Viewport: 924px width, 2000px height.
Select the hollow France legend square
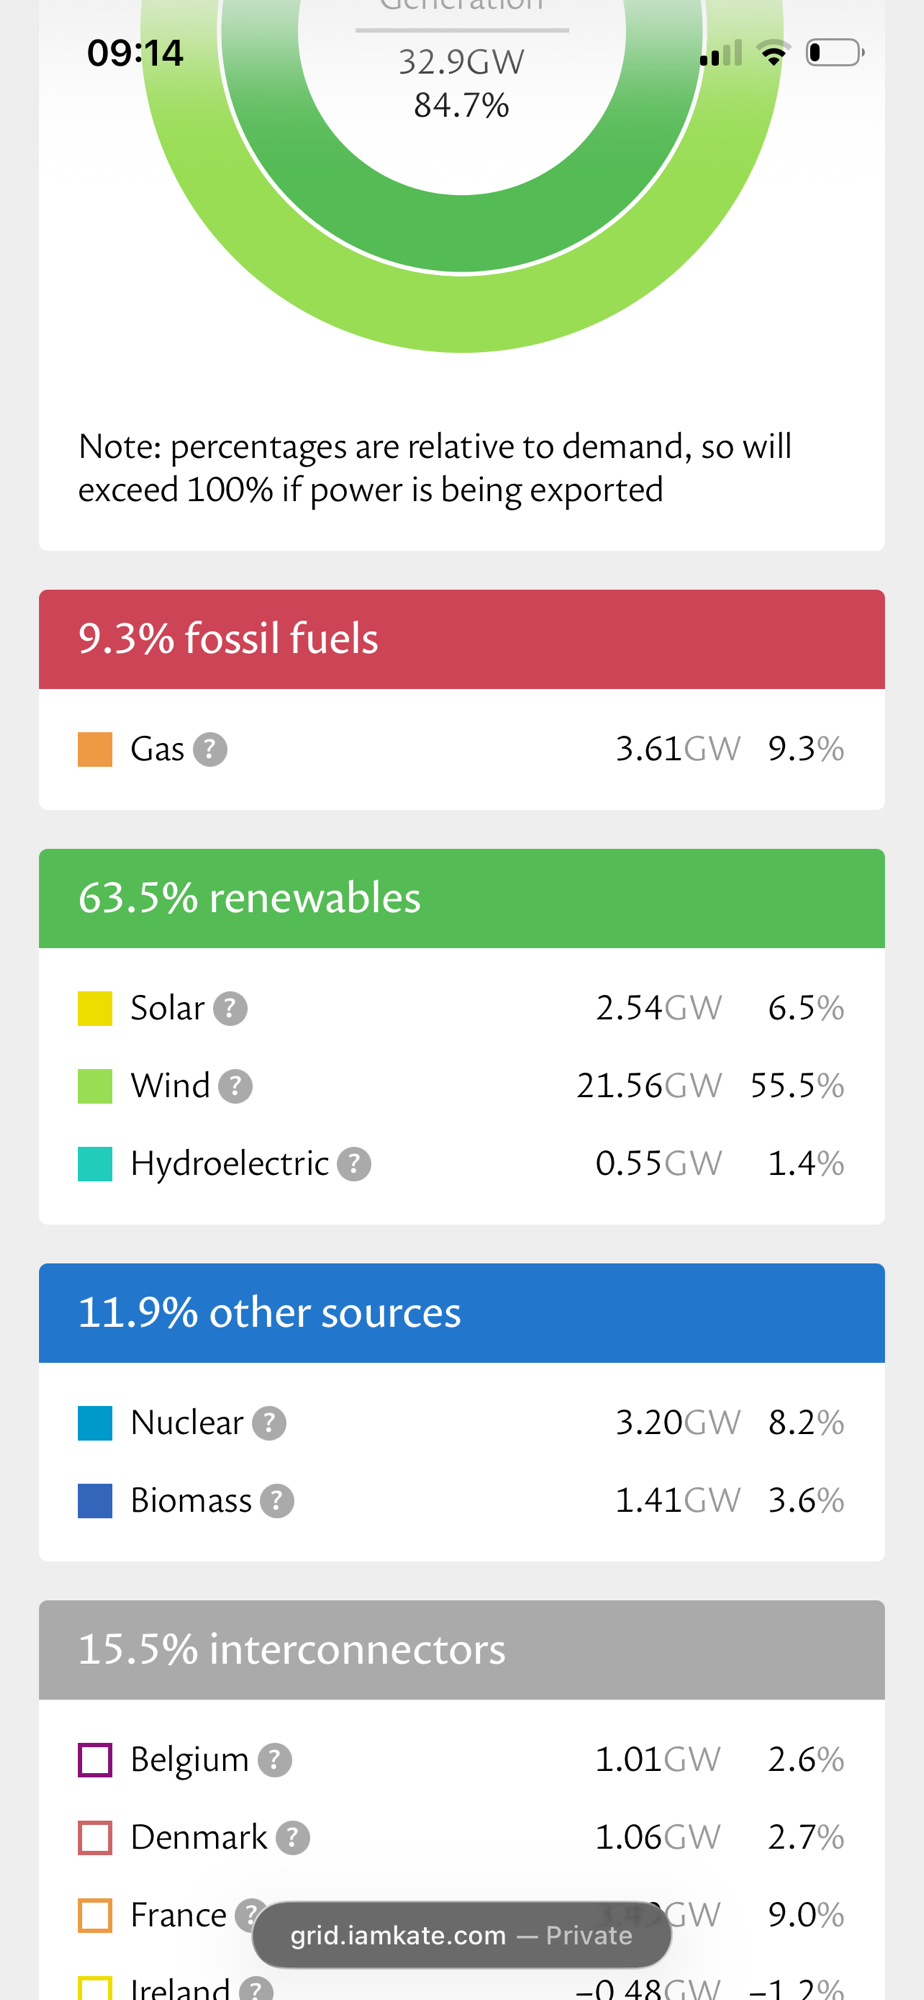(95, 1916)
